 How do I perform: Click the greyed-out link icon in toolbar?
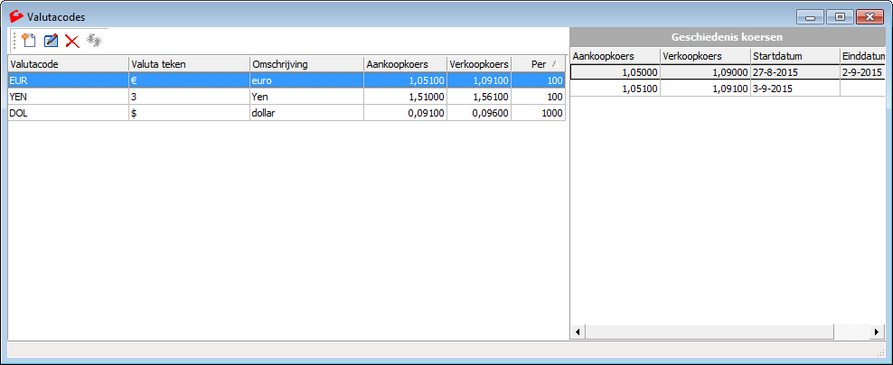[93, 40]
